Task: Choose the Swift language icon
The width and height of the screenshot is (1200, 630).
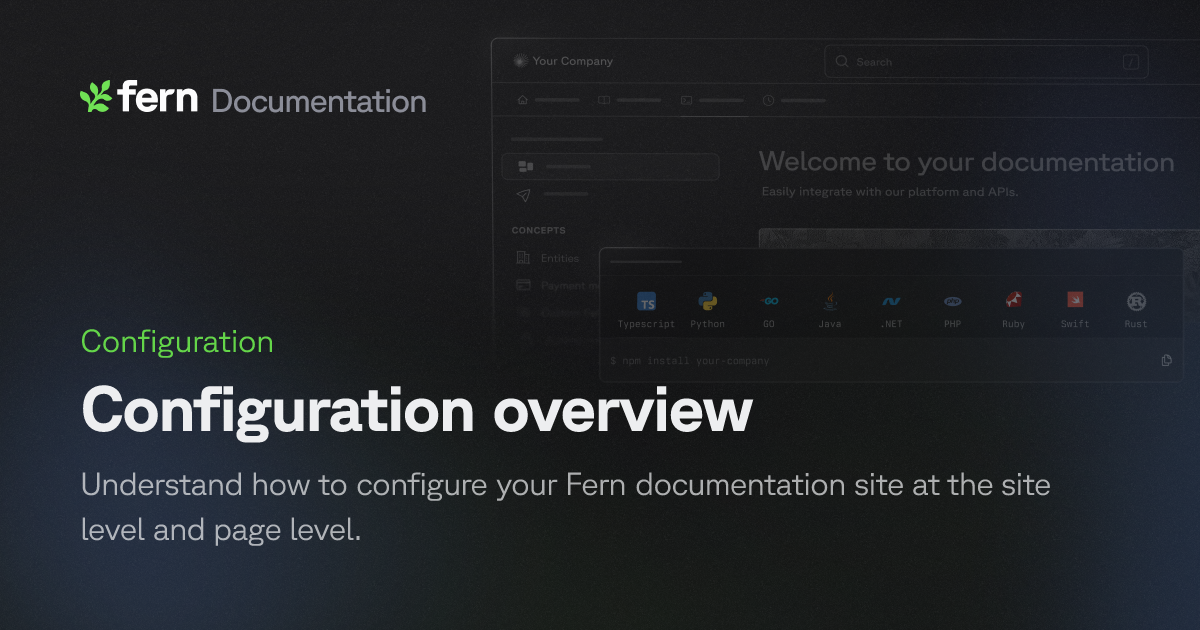Action: click(x=1075, y=301)
